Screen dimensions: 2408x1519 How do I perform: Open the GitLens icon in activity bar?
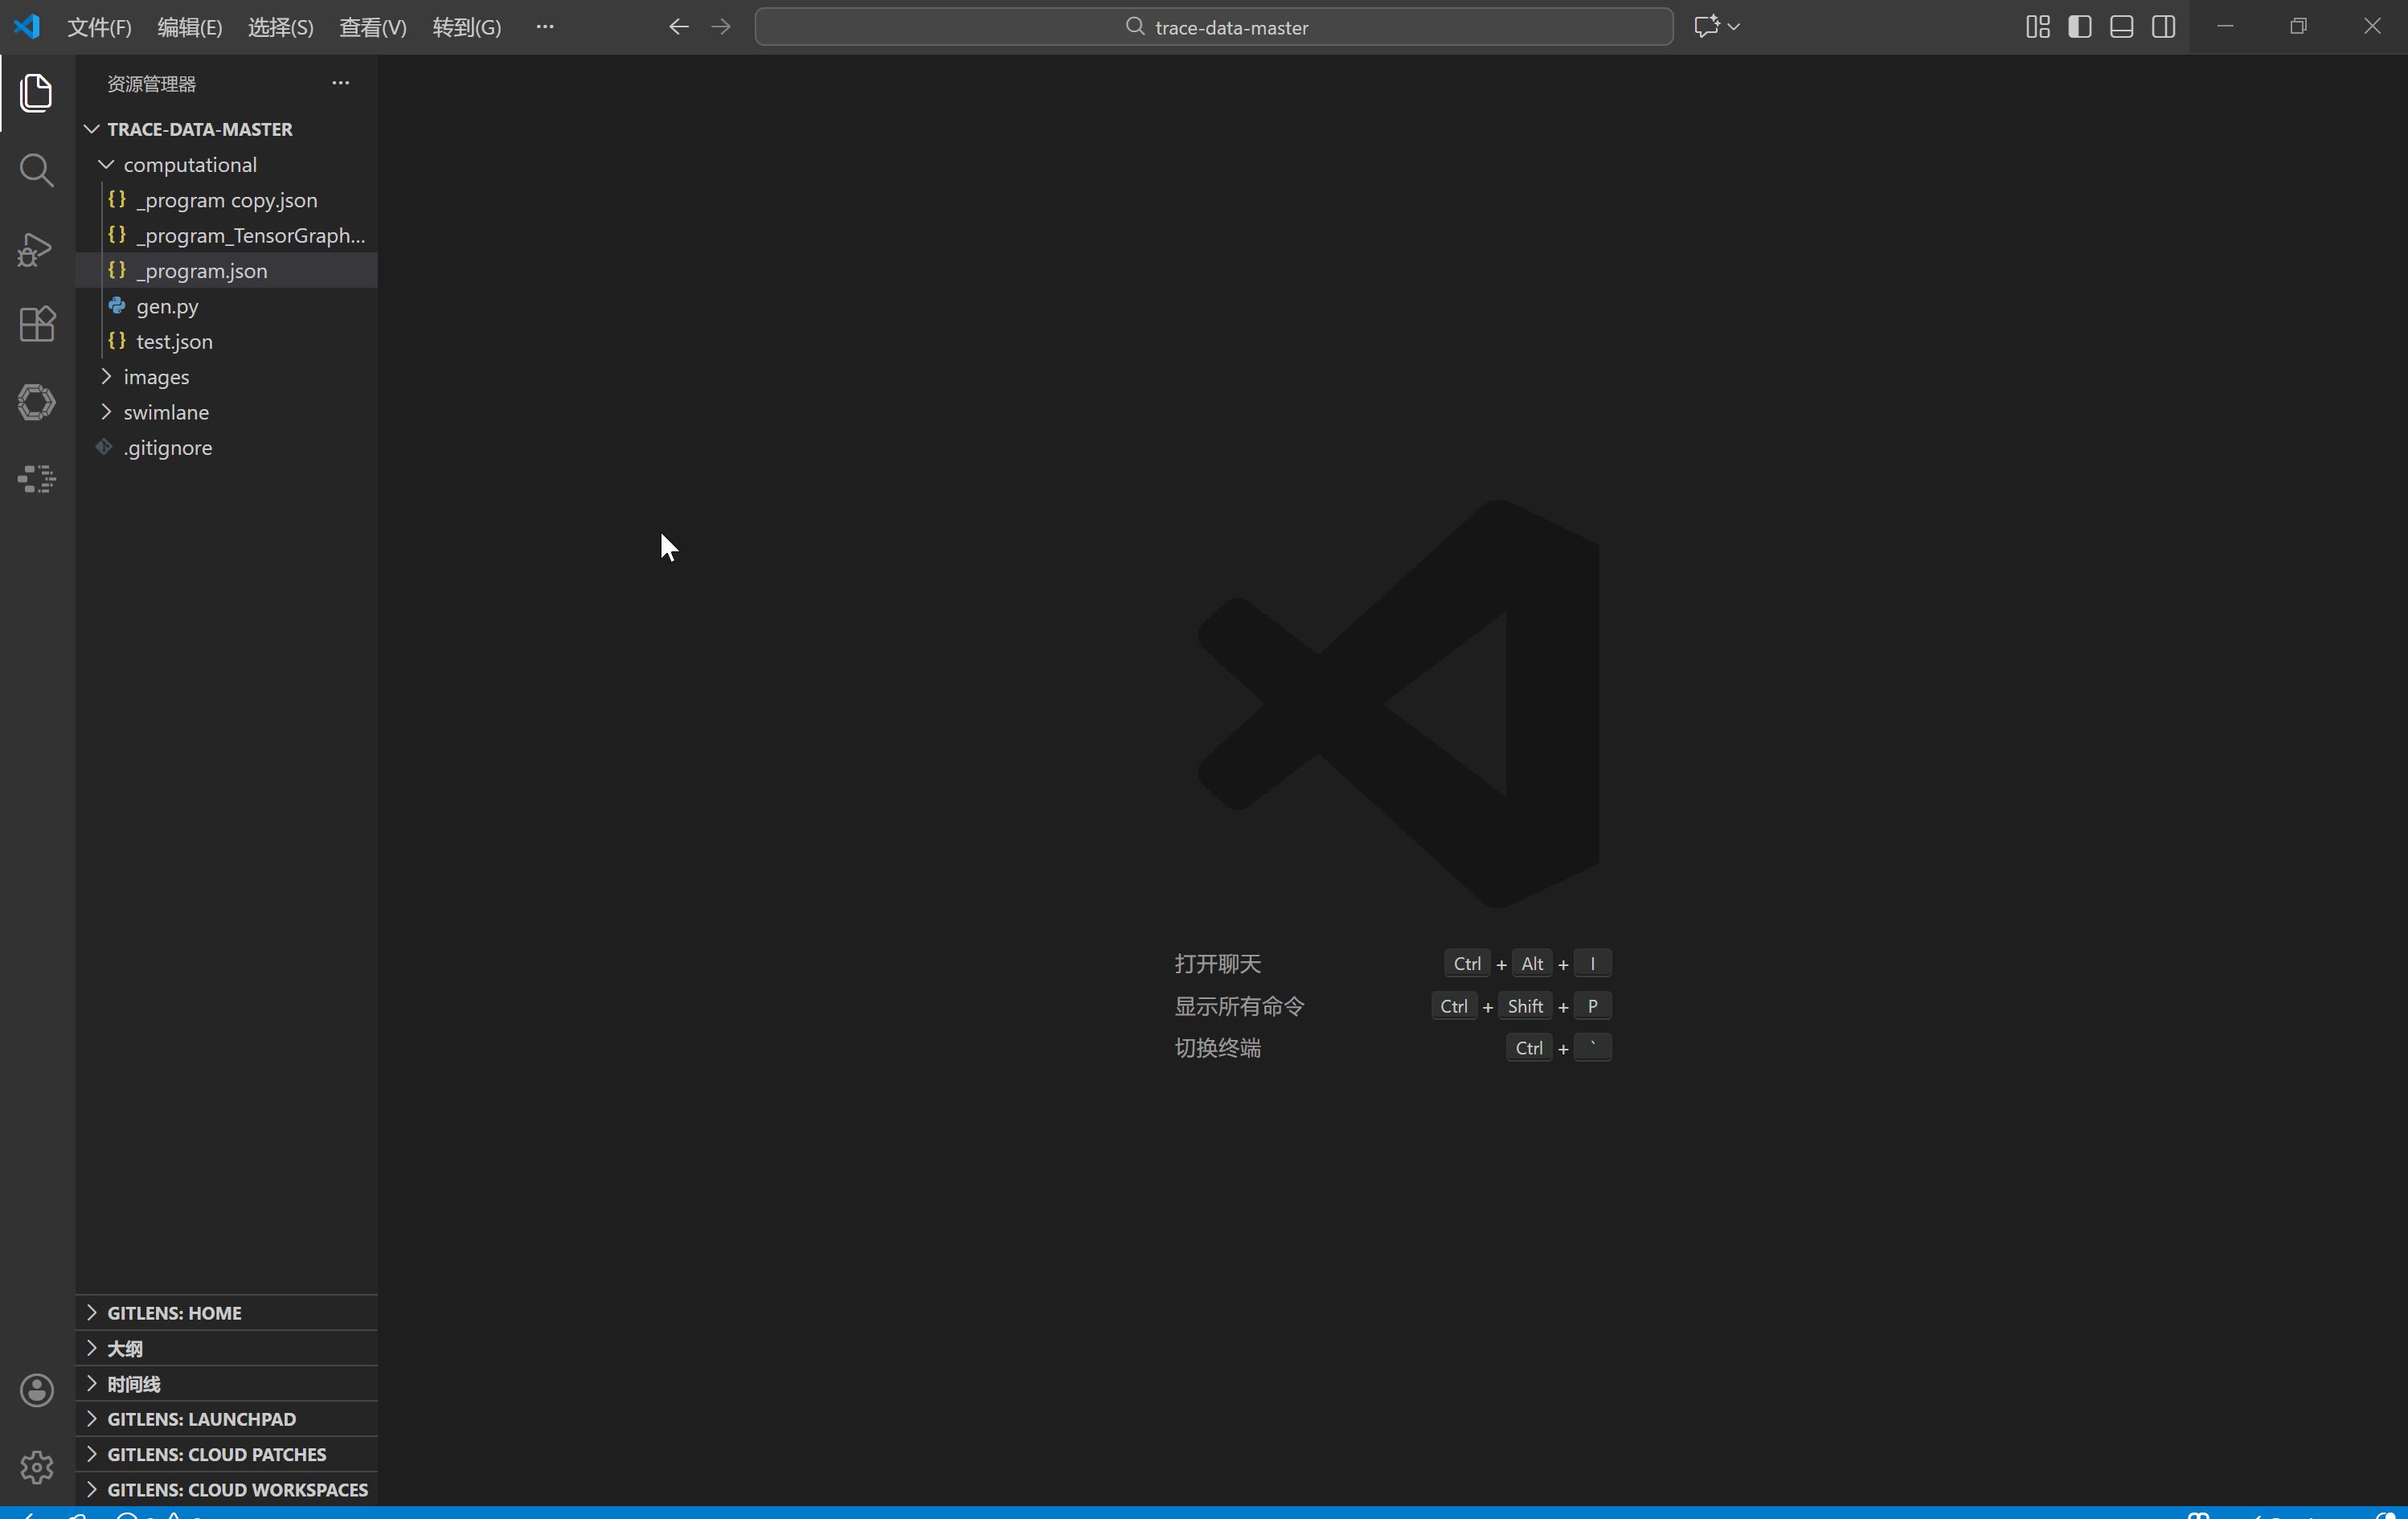[36, 402]
